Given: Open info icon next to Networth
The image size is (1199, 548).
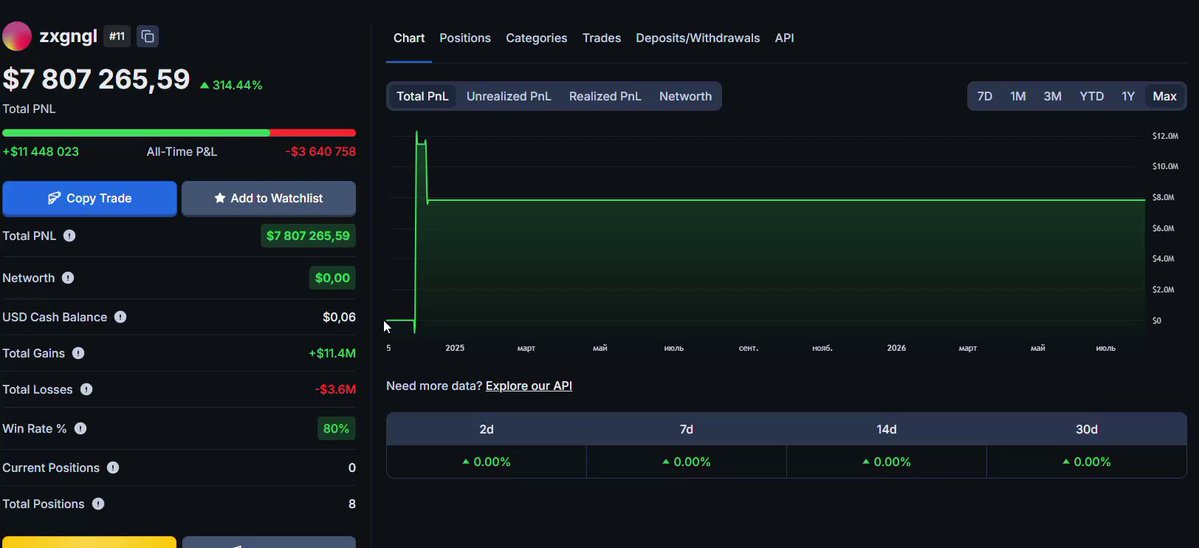Looking at the screenshot, I should [68, 278].
